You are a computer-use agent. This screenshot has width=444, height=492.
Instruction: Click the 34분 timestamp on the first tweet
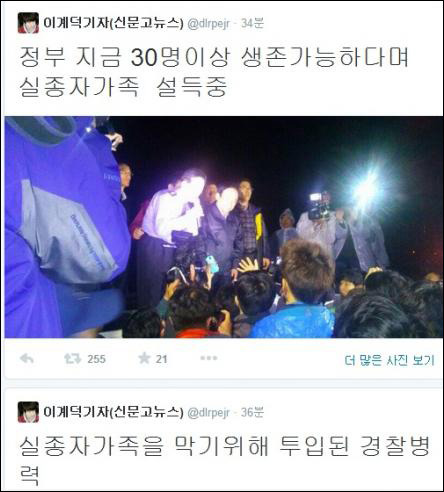pos(252,23)
